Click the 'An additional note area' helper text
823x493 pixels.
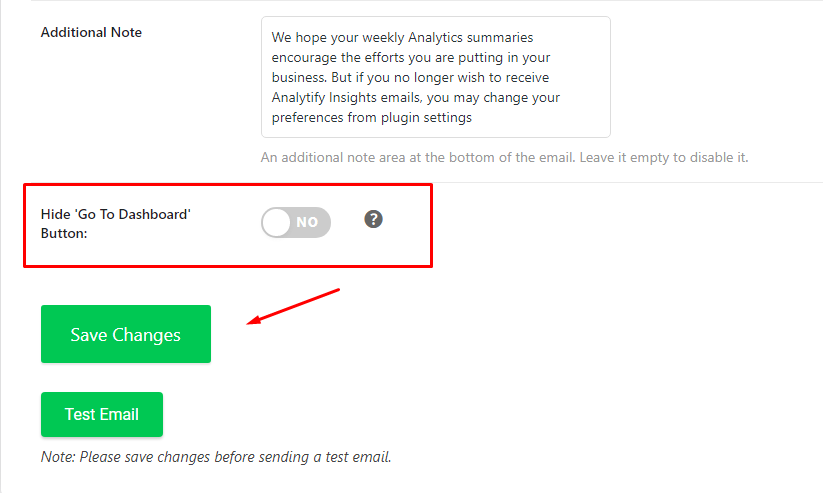333,158
